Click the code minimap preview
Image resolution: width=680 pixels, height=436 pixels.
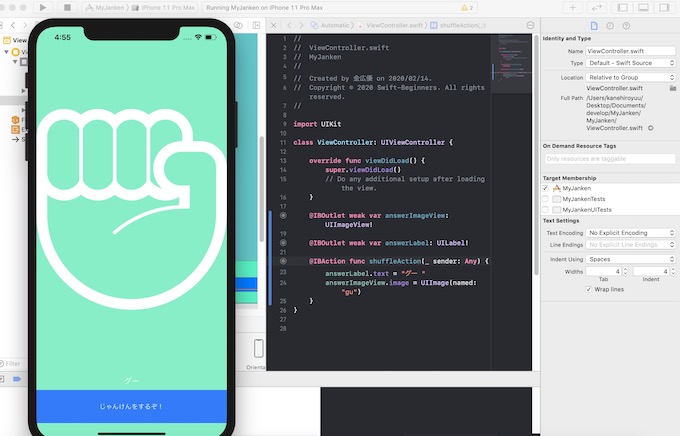(x=511, y=63)
